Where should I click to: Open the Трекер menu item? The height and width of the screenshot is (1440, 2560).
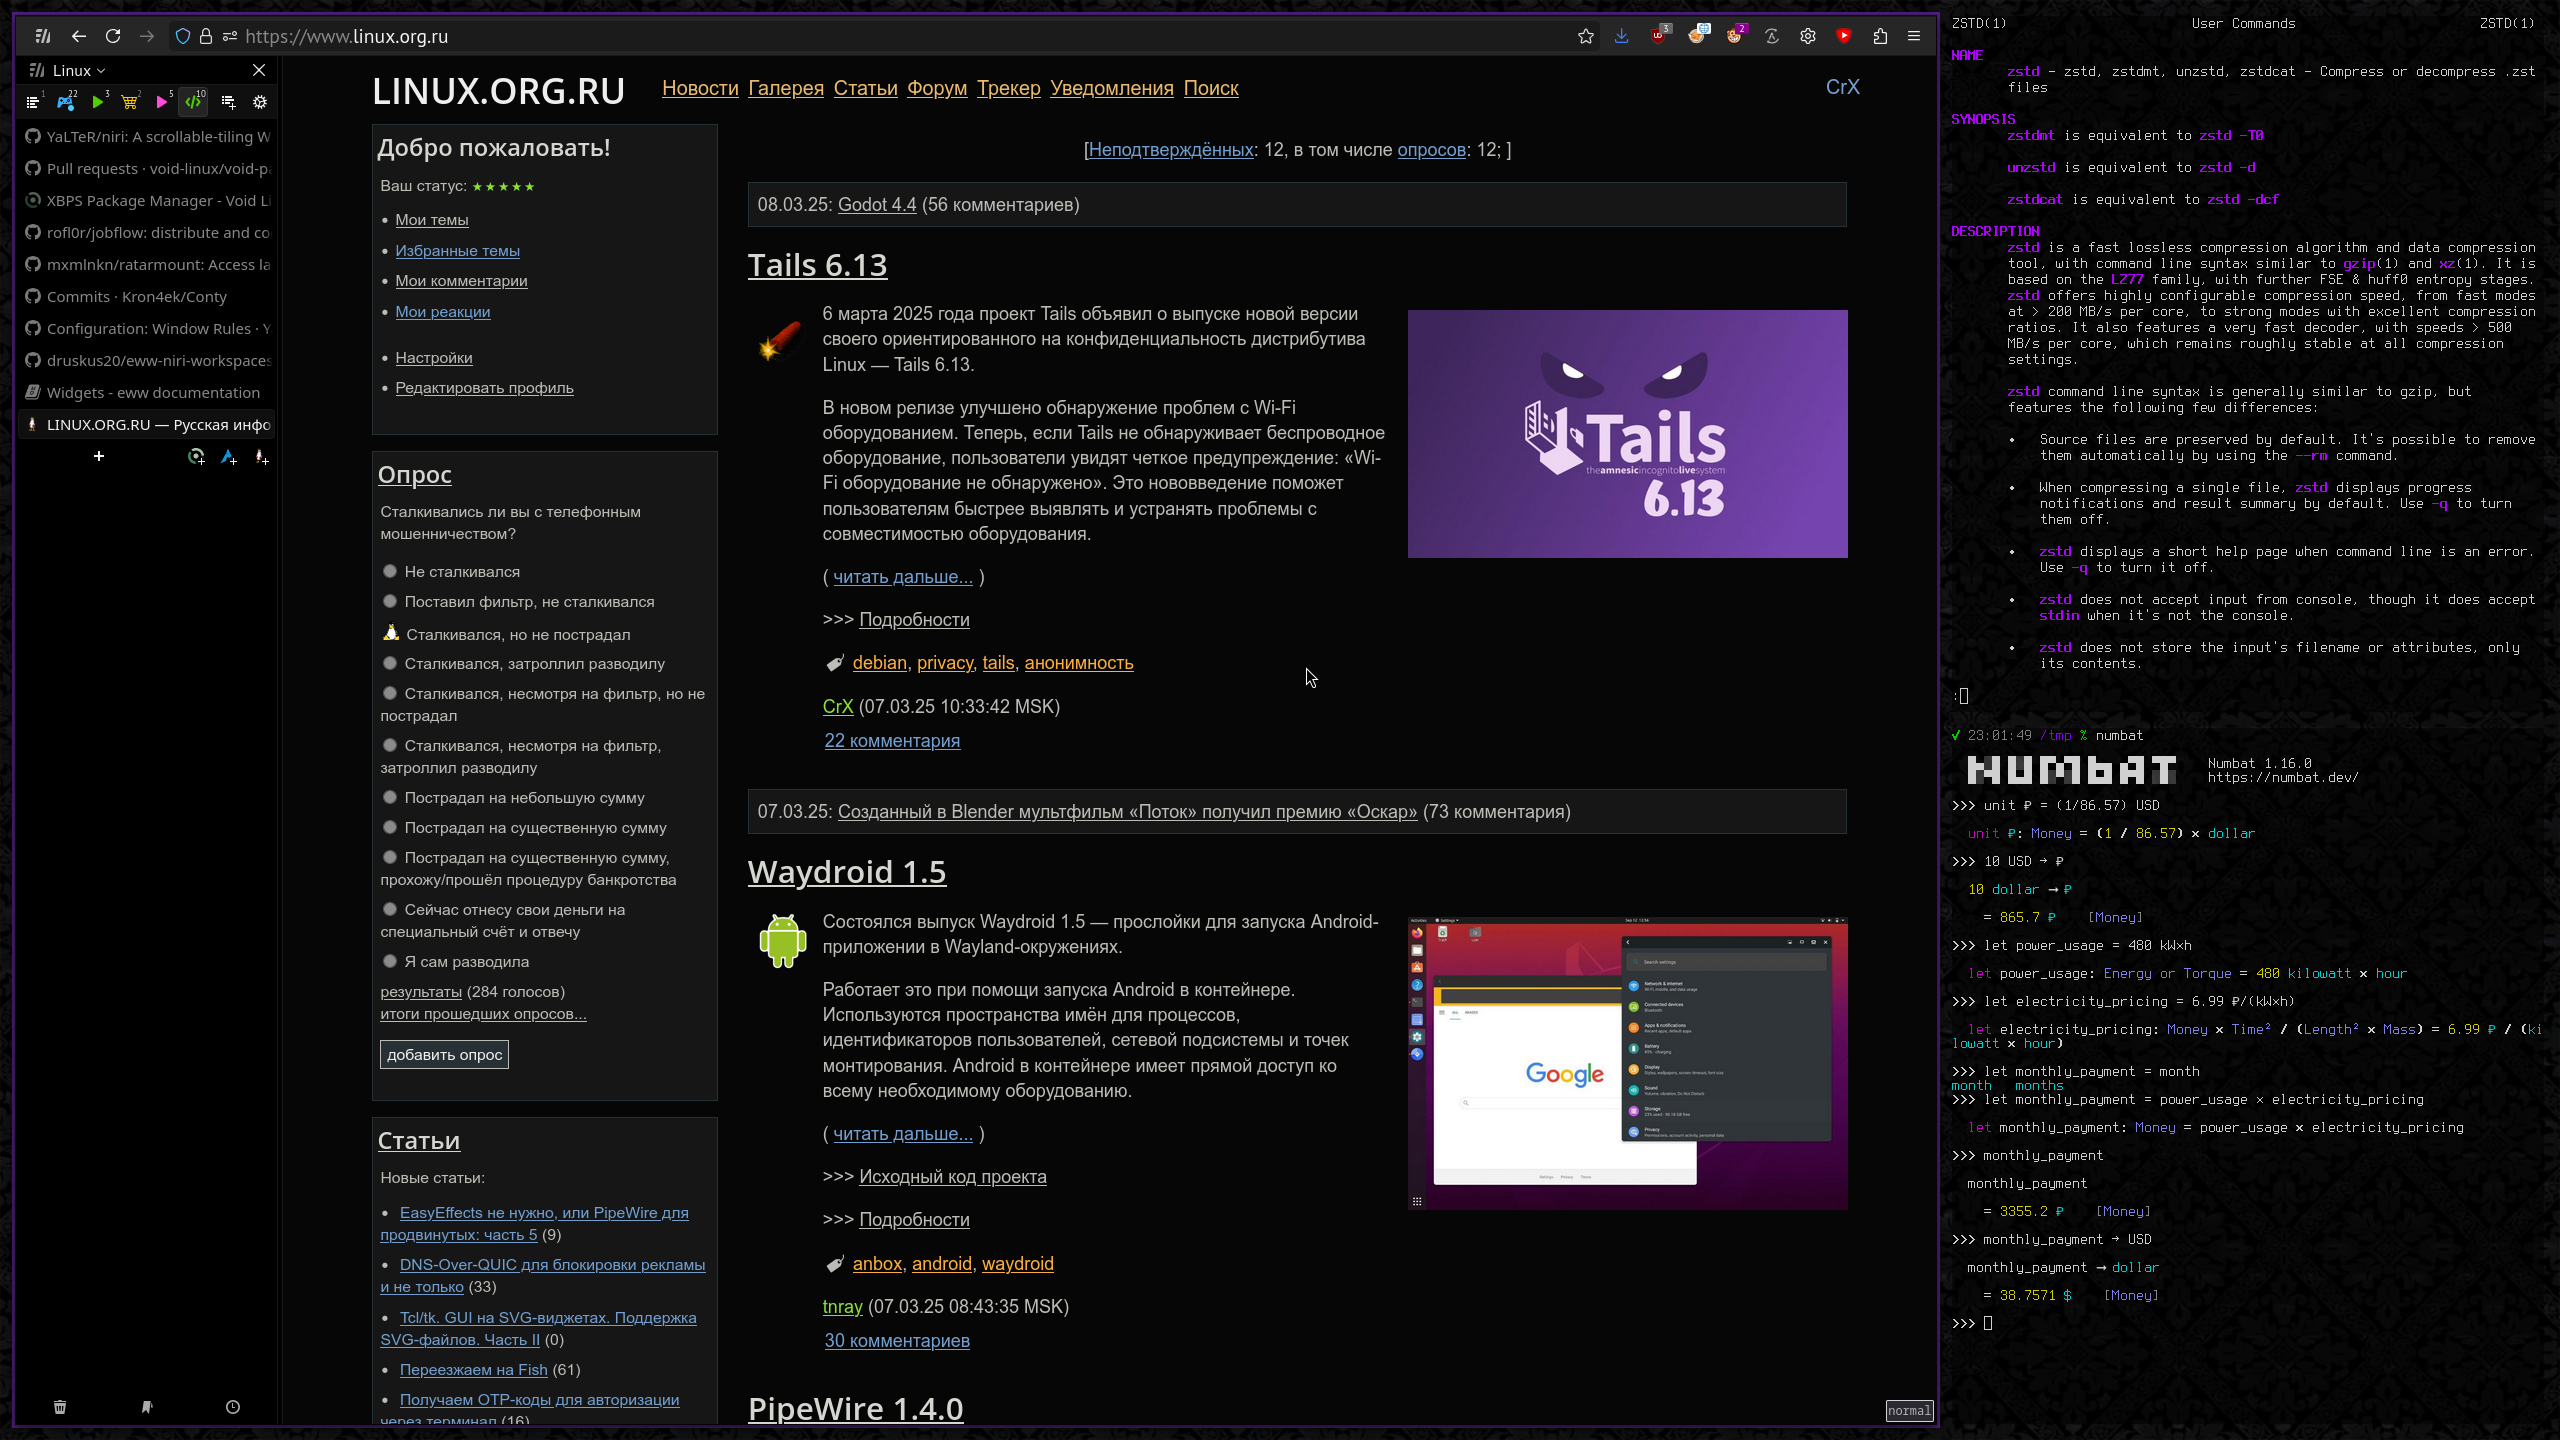[1008, 88]
